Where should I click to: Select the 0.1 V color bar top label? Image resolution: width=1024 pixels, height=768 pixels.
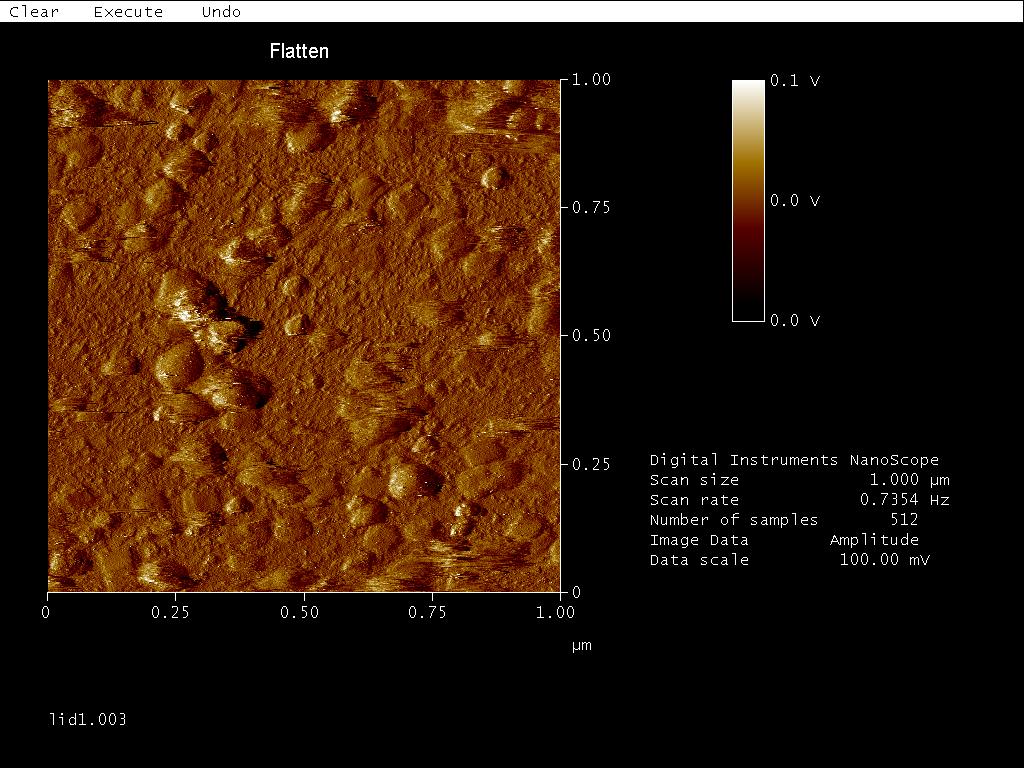click(x=795, y=81)
